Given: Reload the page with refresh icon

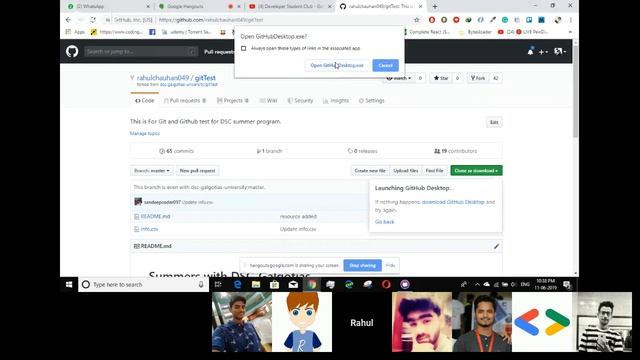Looking at the screenshot, I should [x=93, y=20].
